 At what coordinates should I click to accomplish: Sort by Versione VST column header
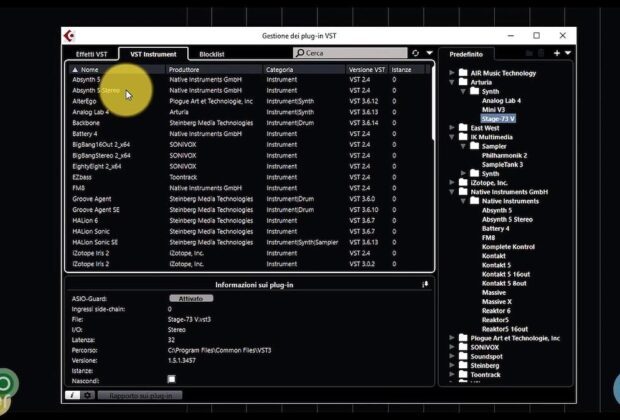[x=367, y=70]
